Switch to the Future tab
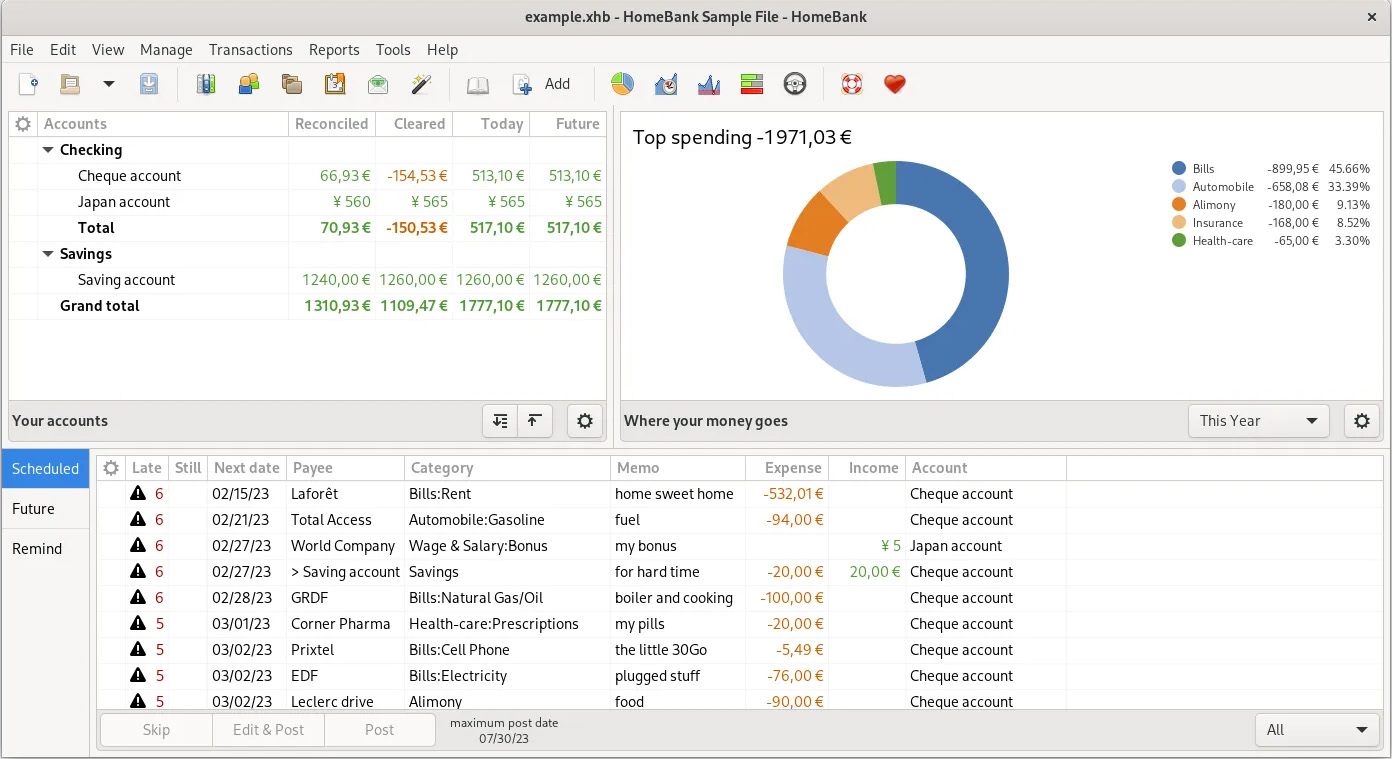Viewport: 1392px width, 759px height. [x=34, y=509]
